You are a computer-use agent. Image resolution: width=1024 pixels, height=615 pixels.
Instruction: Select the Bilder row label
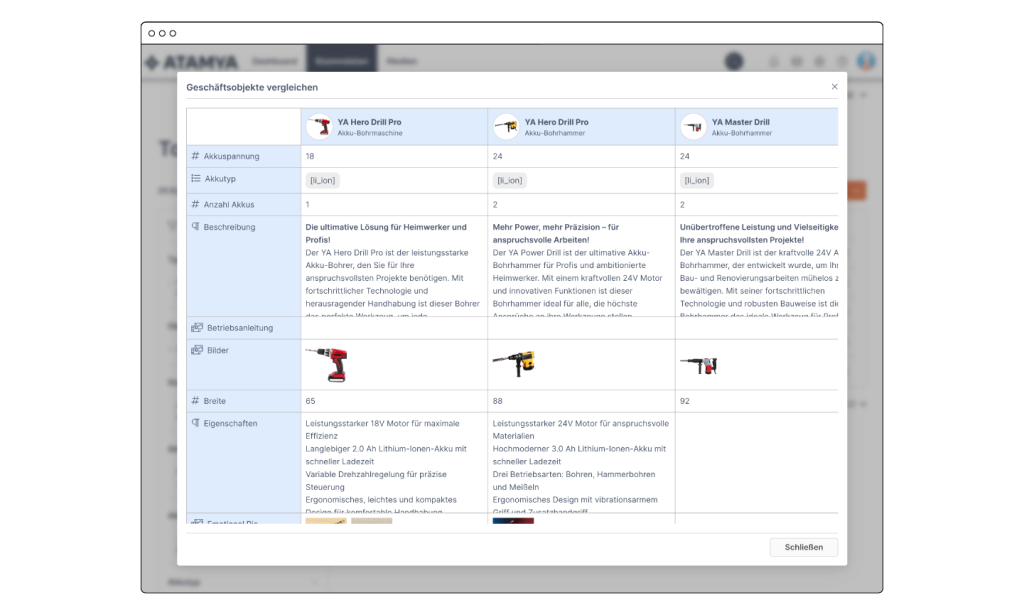tap(217, 351)
